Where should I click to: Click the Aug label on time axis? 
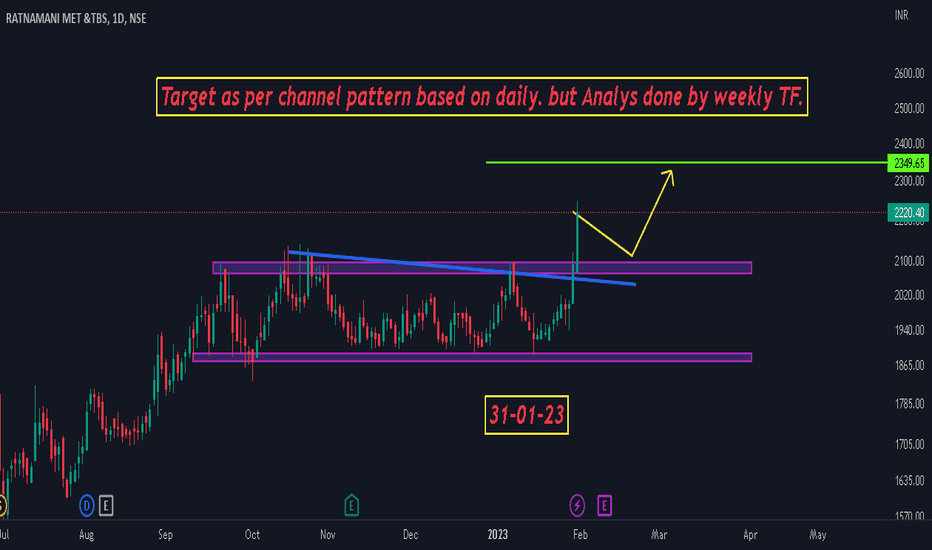86,535
